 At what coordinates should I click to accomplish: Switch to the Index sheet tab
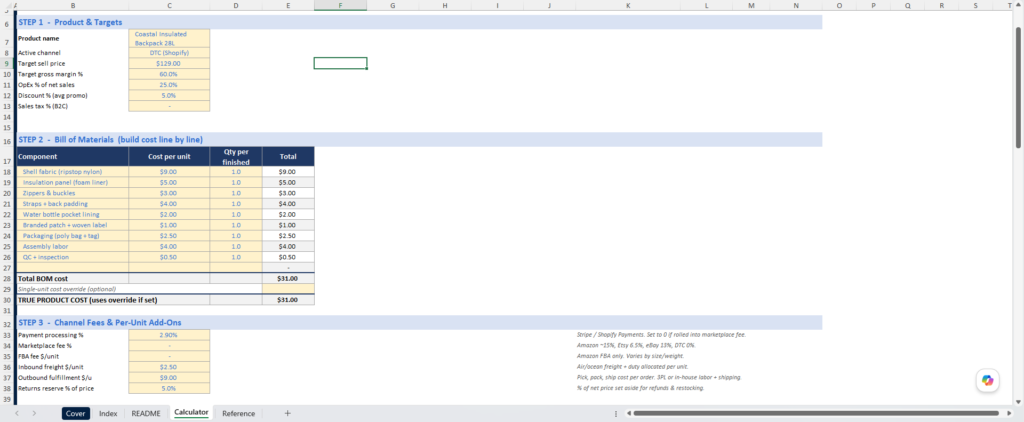click(108, 414)
